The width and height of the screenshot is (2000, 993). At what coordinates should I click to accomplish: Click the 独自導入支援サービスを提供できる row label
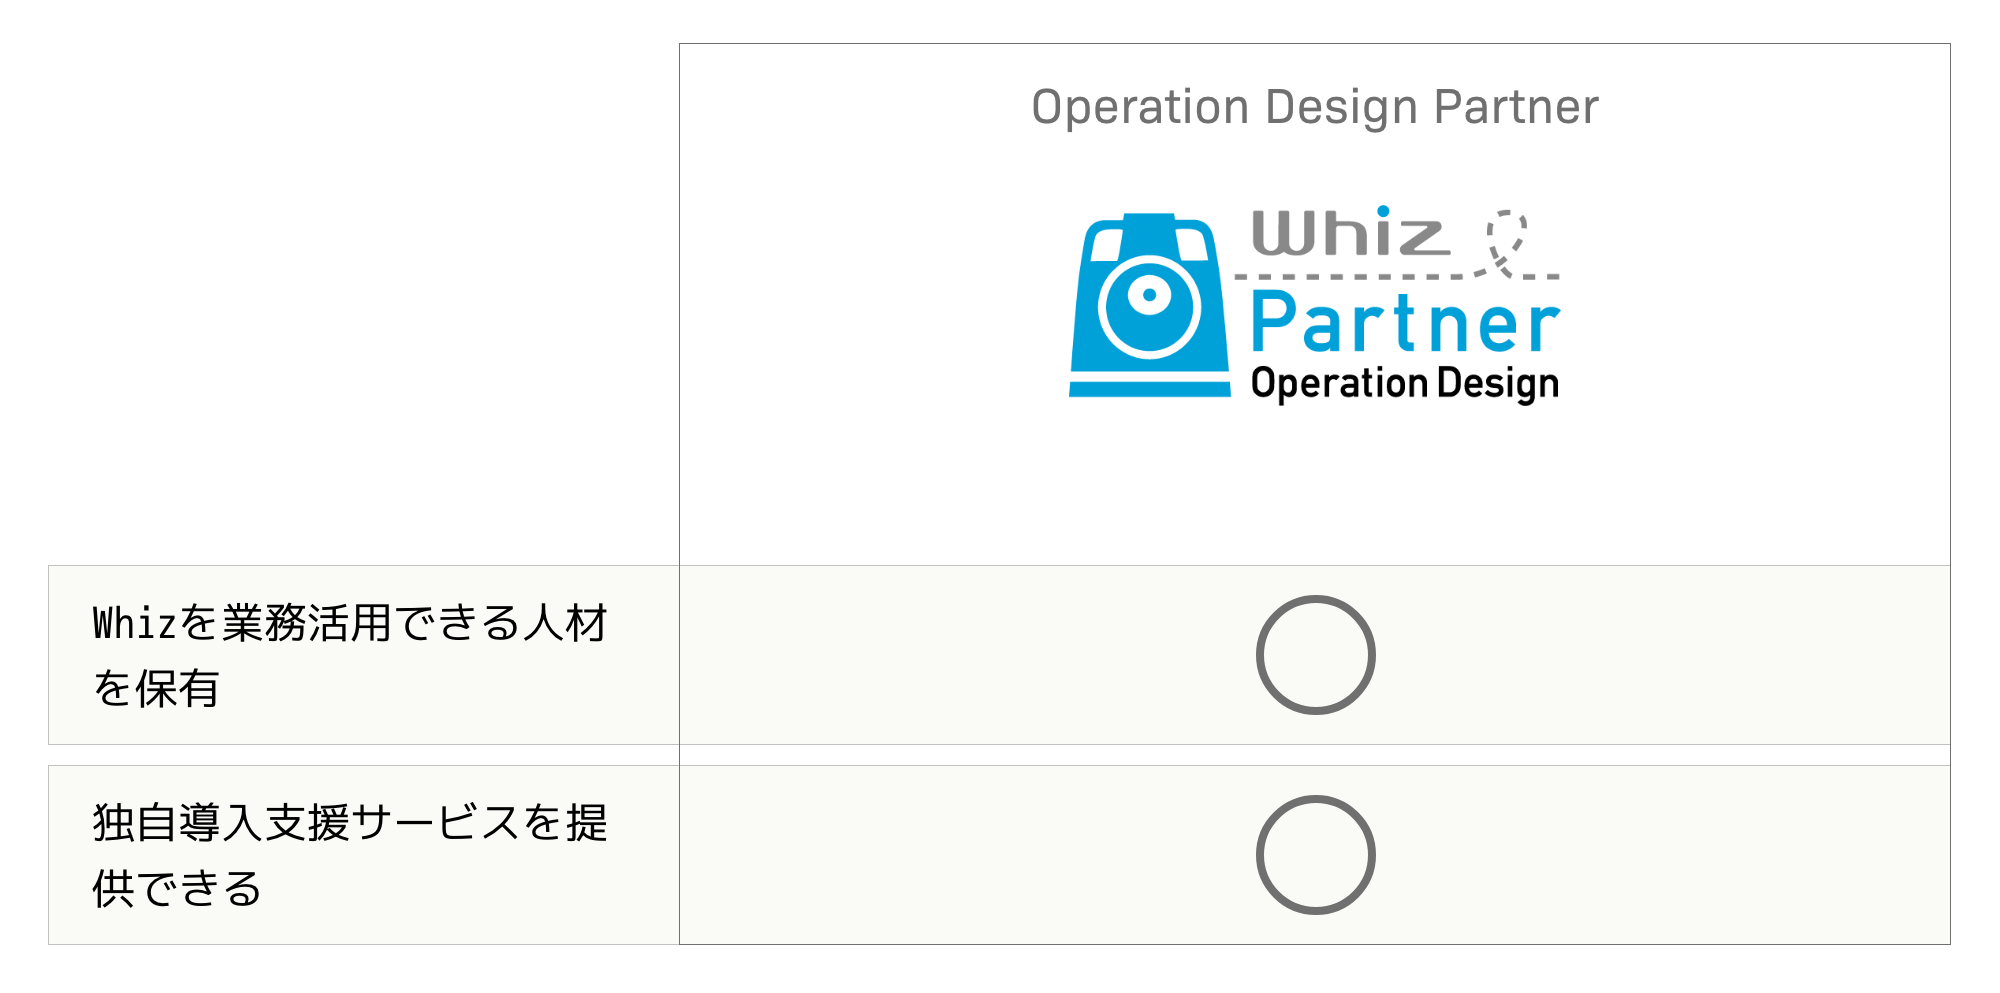point(350,855)
